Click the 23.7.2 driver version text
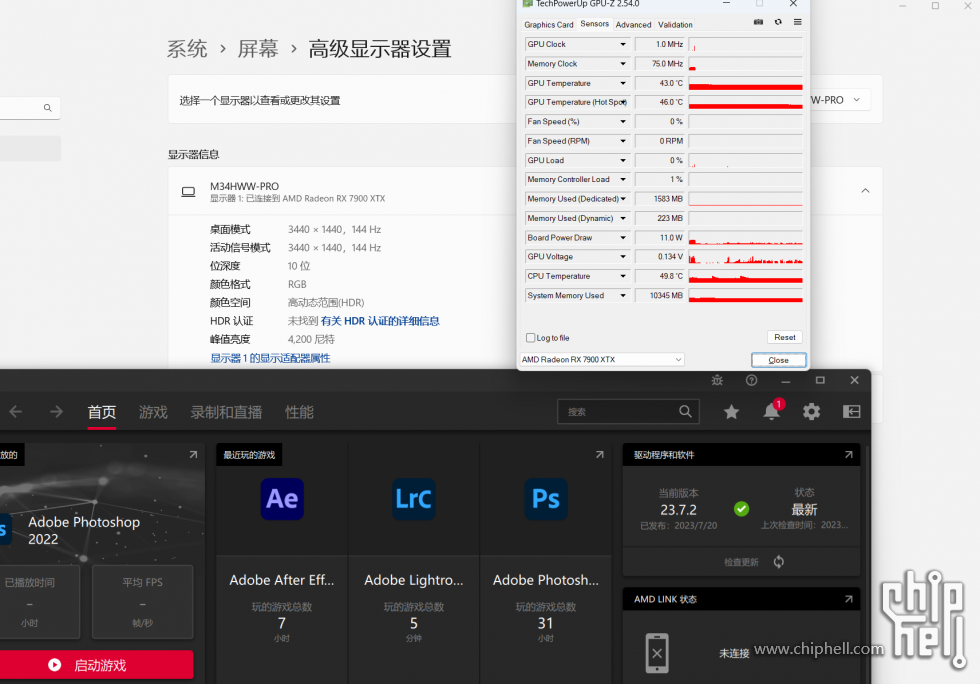This screenshot has width=980, height=684. tap(678, 510)
